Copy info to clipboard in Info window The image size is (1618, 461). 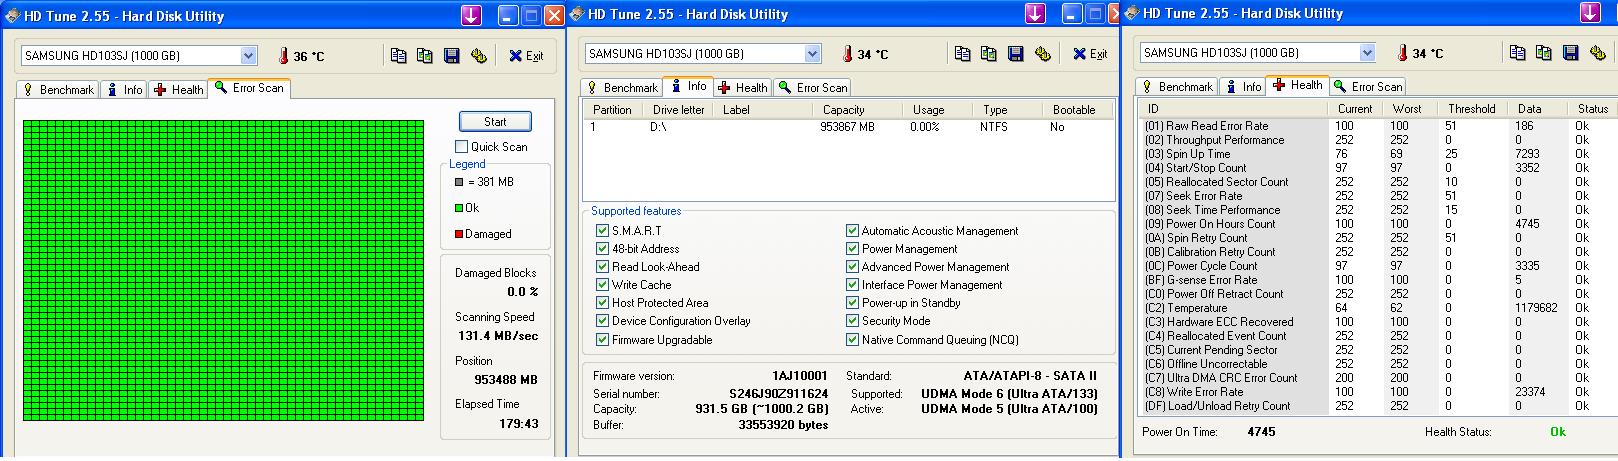click(x=962, y=54)
